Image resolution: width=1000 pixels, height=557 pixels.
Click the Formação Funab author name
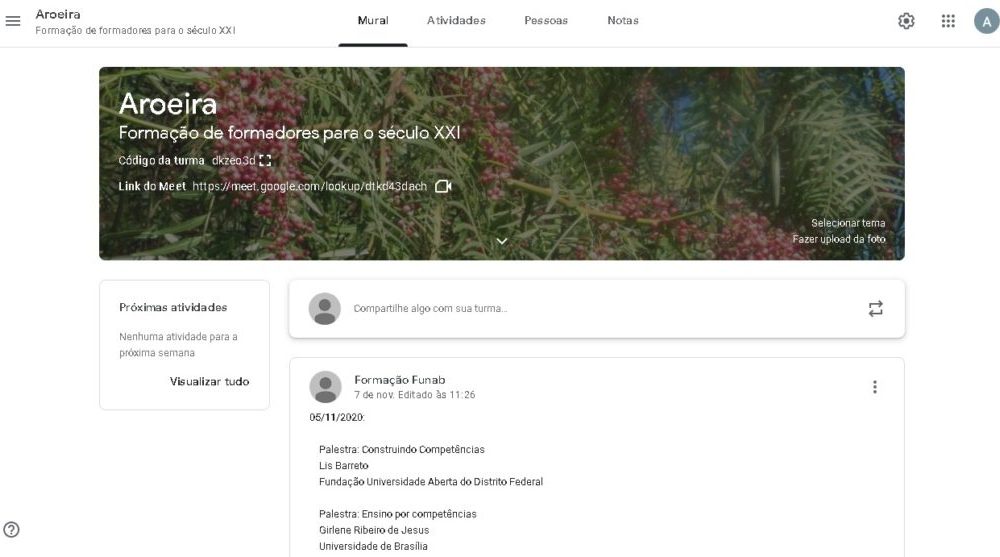pyautogui.click(x=400, y=380)
